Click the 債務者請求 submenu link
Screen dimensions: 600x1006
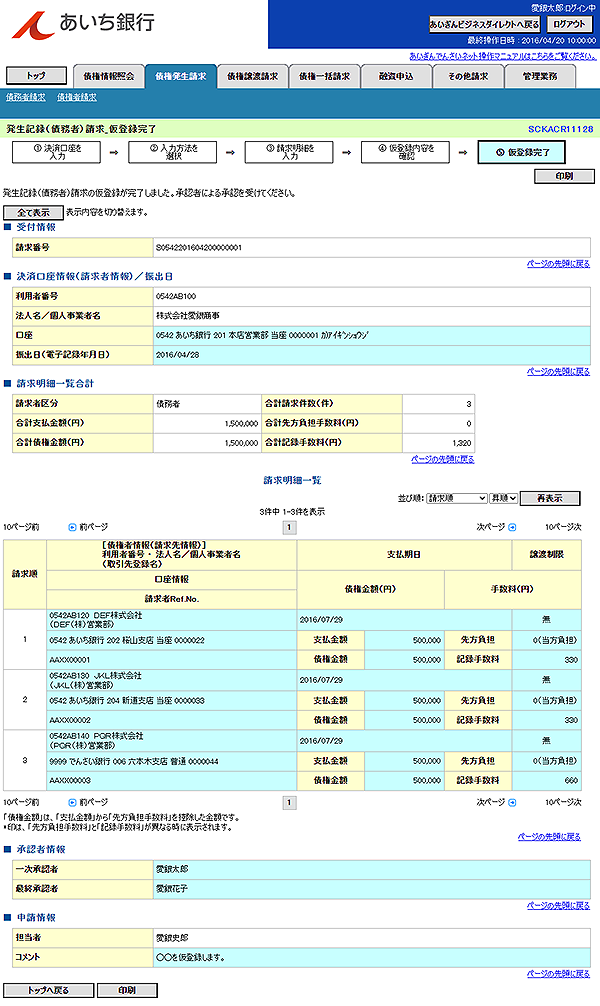(26, 98)
